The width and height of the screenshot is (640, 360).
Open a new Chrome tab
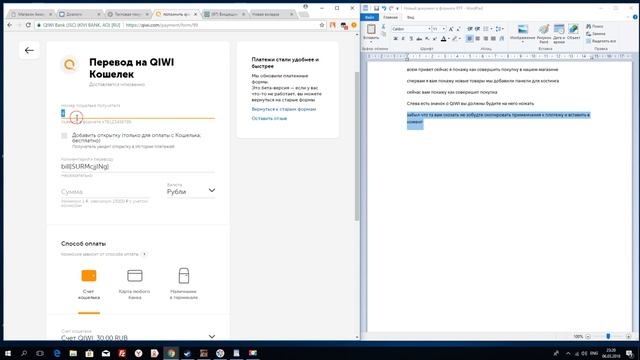click(x=304, y=14)
